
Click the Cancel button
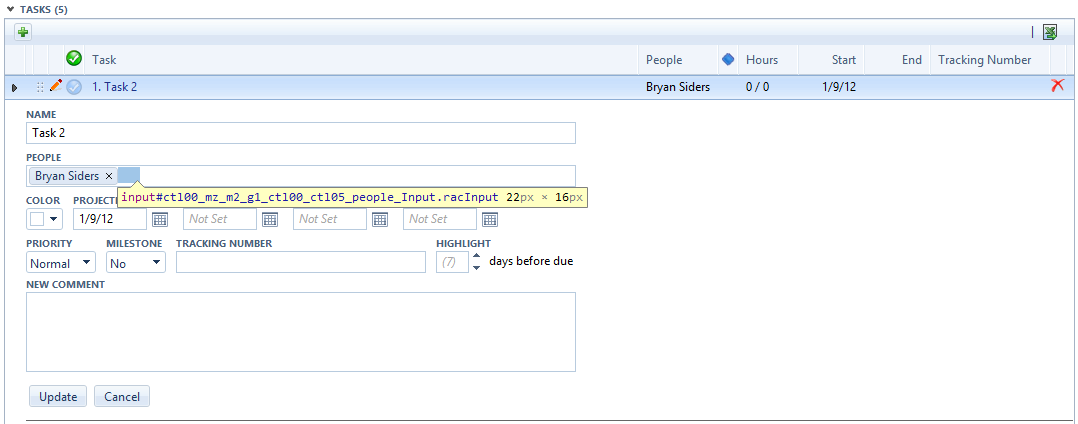point(122,396)
